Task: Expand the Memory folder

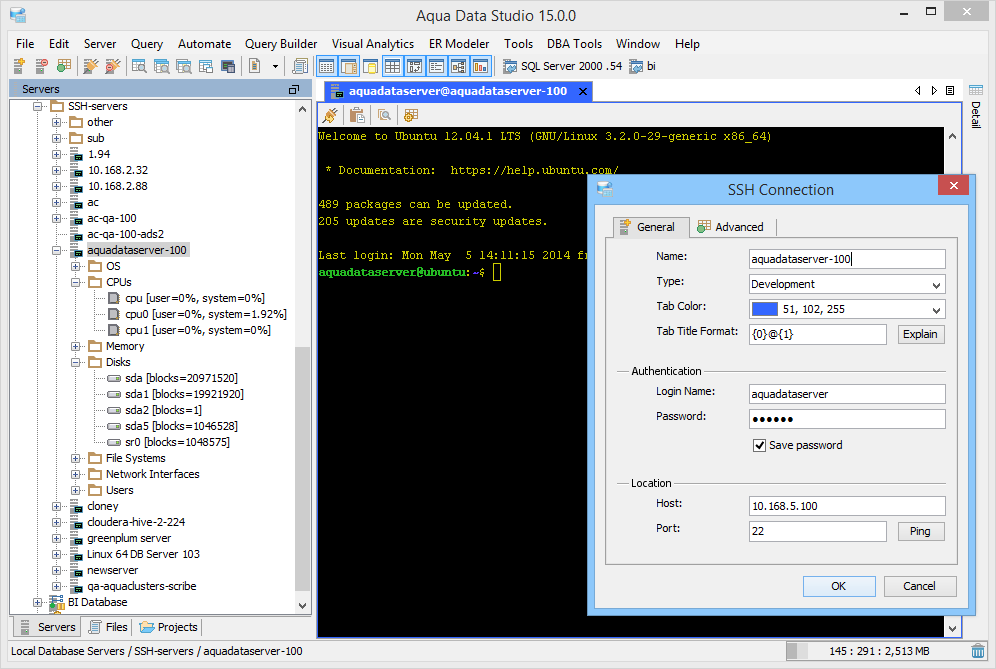Action: (x=75, y=346)
